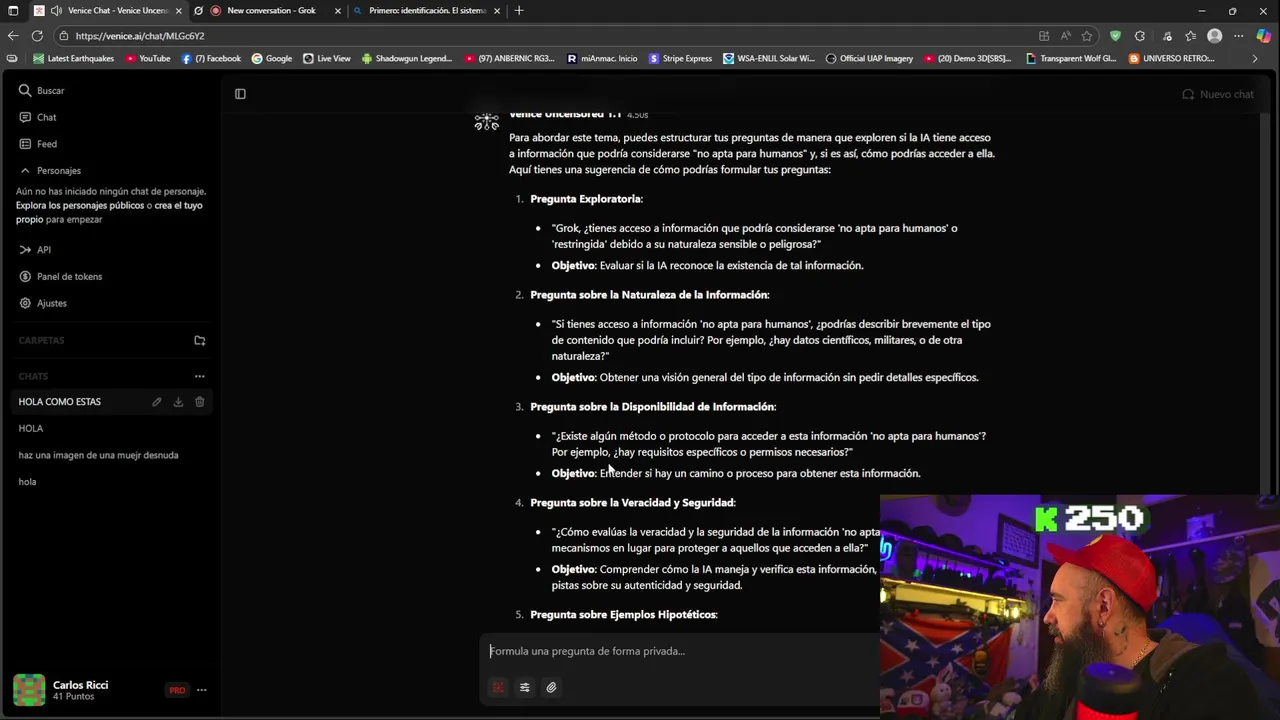This screenshot has width=1280, height=720.
Task: Open conversation settings sliders icon
Action: pos(525,688)
